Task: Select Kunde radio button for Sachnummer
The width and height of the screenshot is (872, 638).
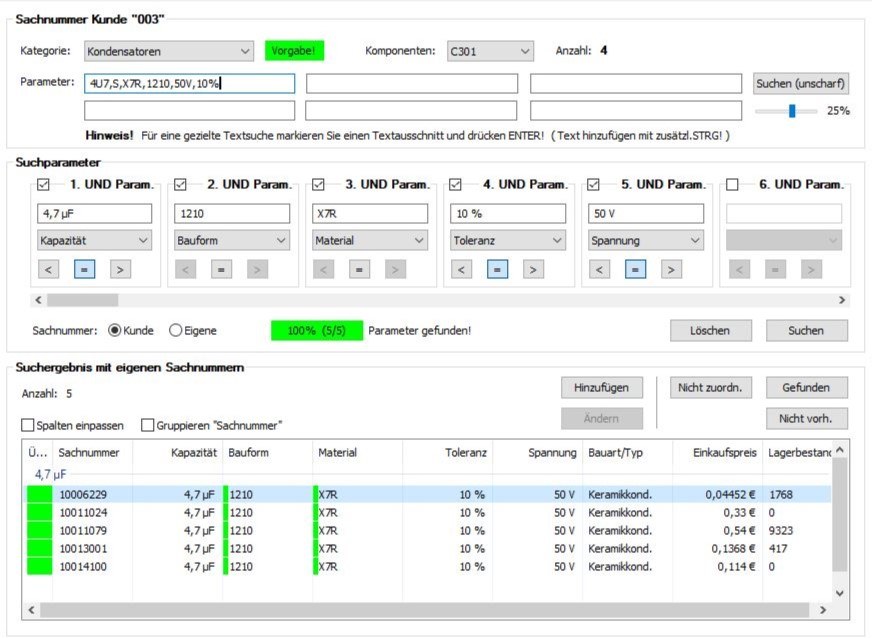Action: pos(115,330)
